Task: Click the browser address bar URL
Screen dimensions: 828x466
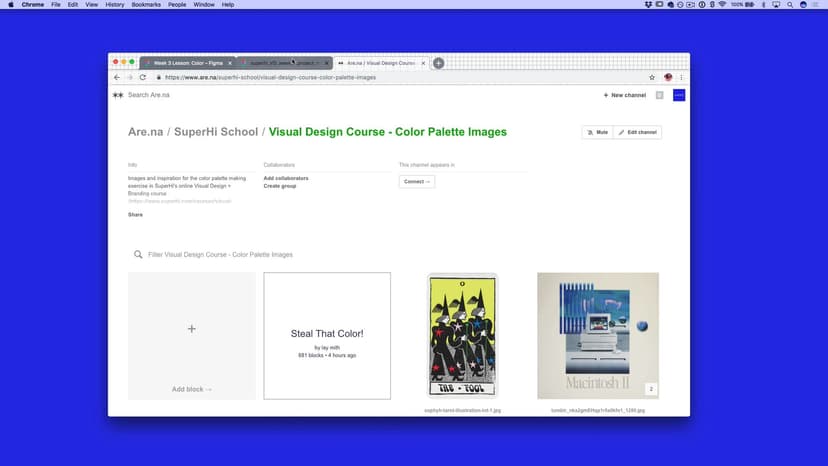Action: click(270, 77)
